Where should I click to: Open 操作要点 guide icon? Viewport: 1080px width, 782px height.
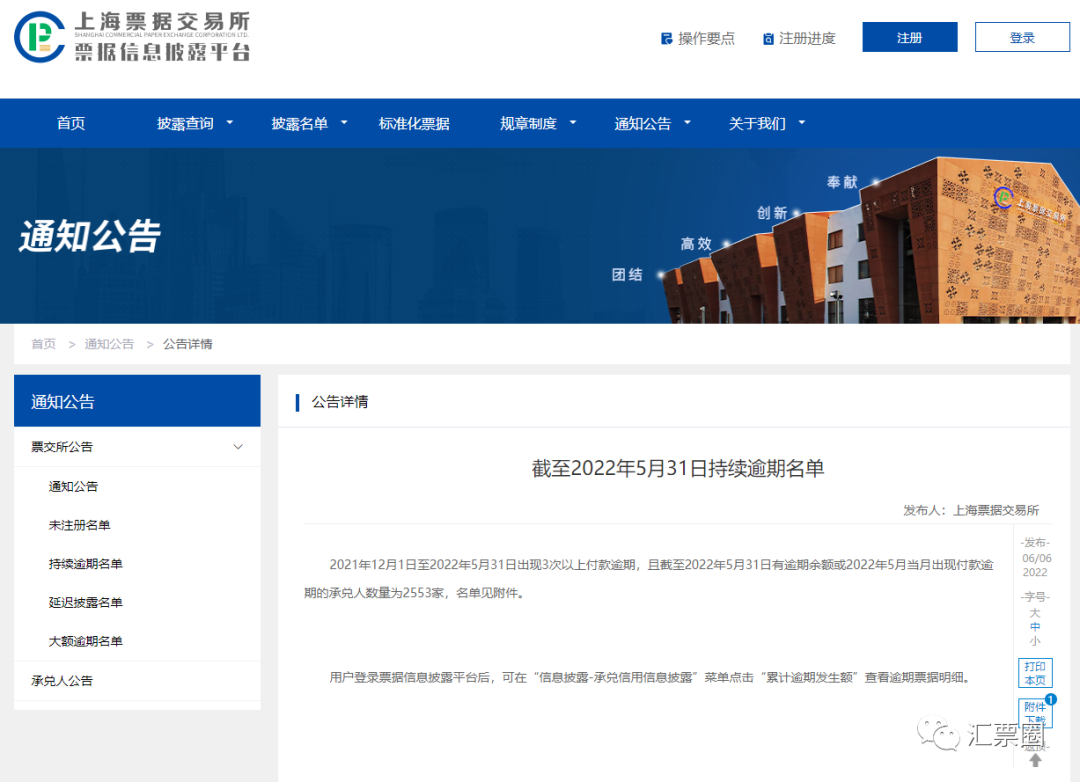coord(666,39)
